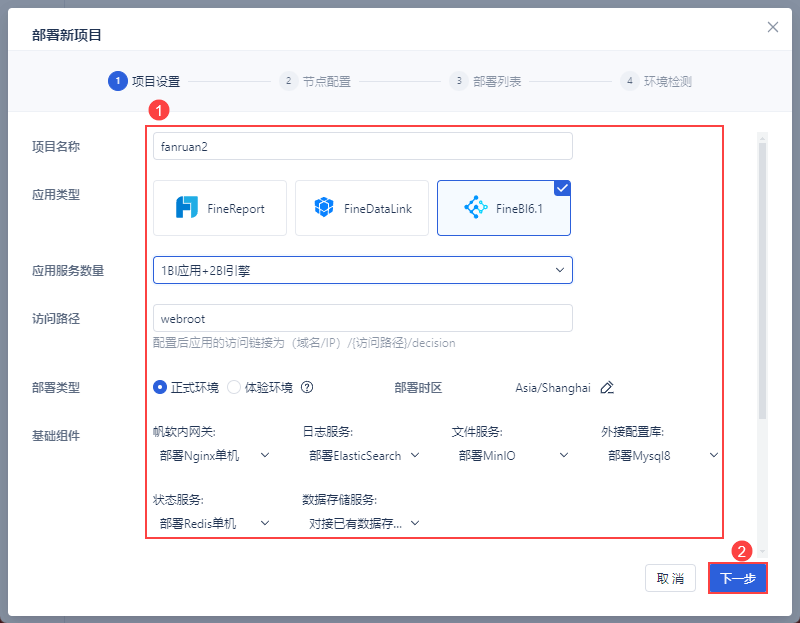Select the FineDataLink application type
The height and width of the screenshot is (623, 800).
(x=362, y=208)
